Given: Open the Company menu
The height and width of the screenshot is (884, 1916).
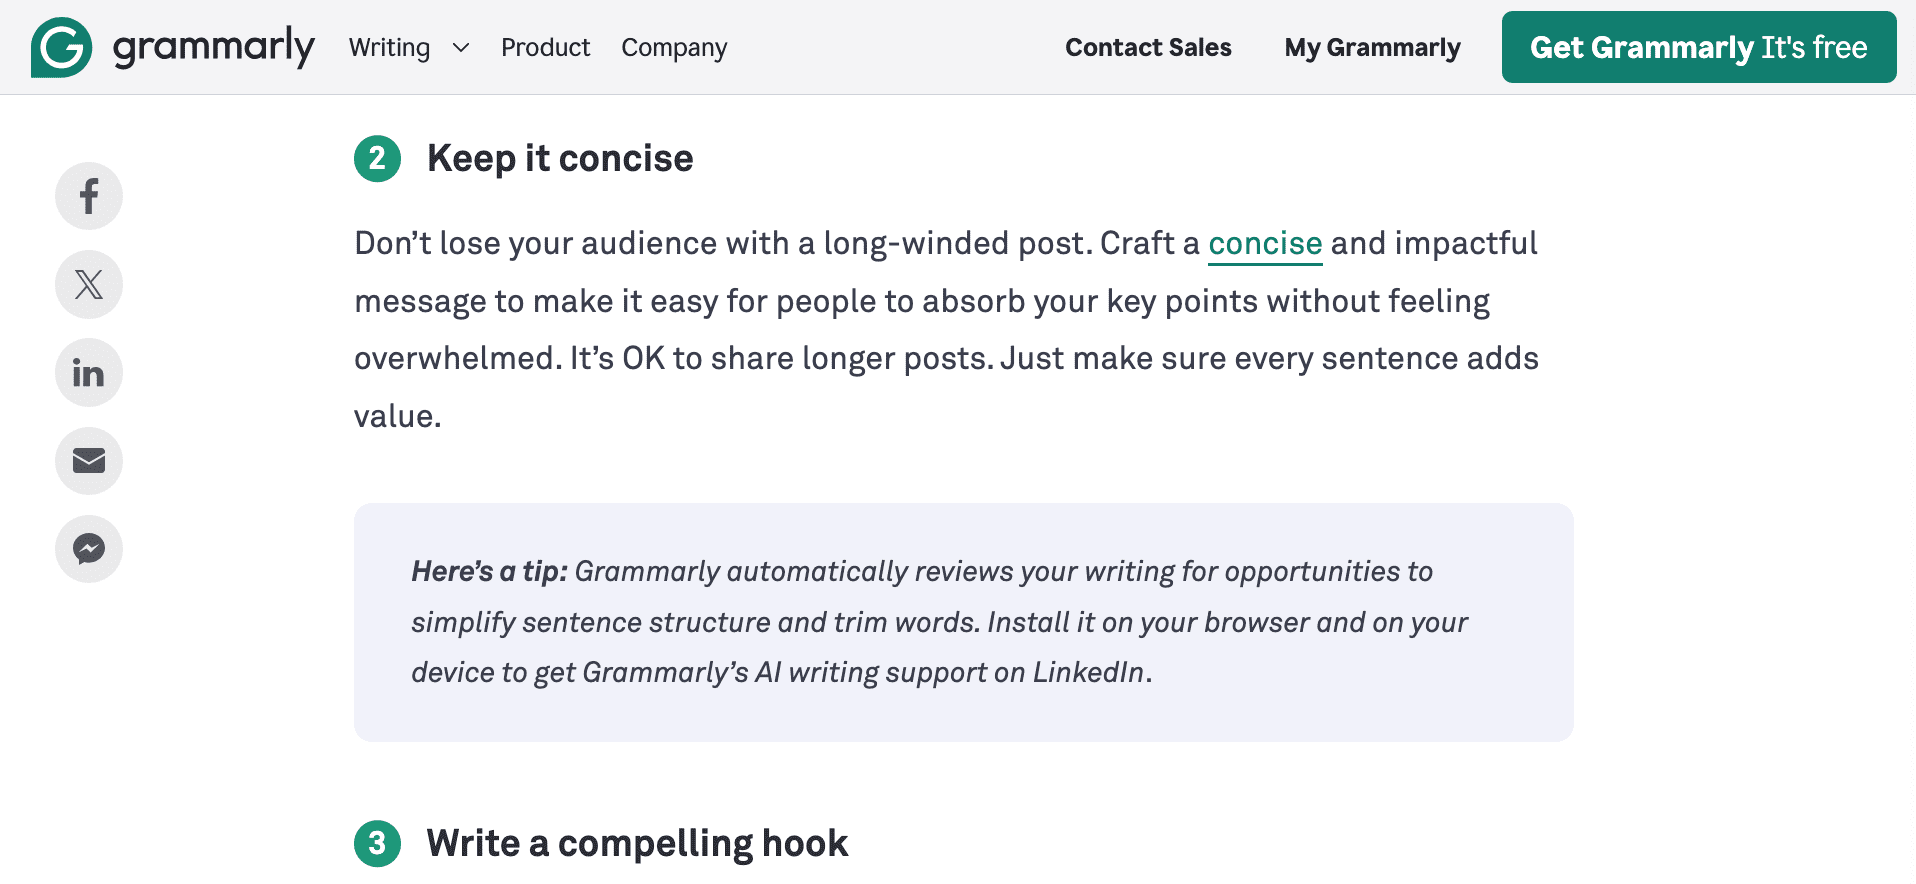Looking at the screenshot, I should point(674,48).
